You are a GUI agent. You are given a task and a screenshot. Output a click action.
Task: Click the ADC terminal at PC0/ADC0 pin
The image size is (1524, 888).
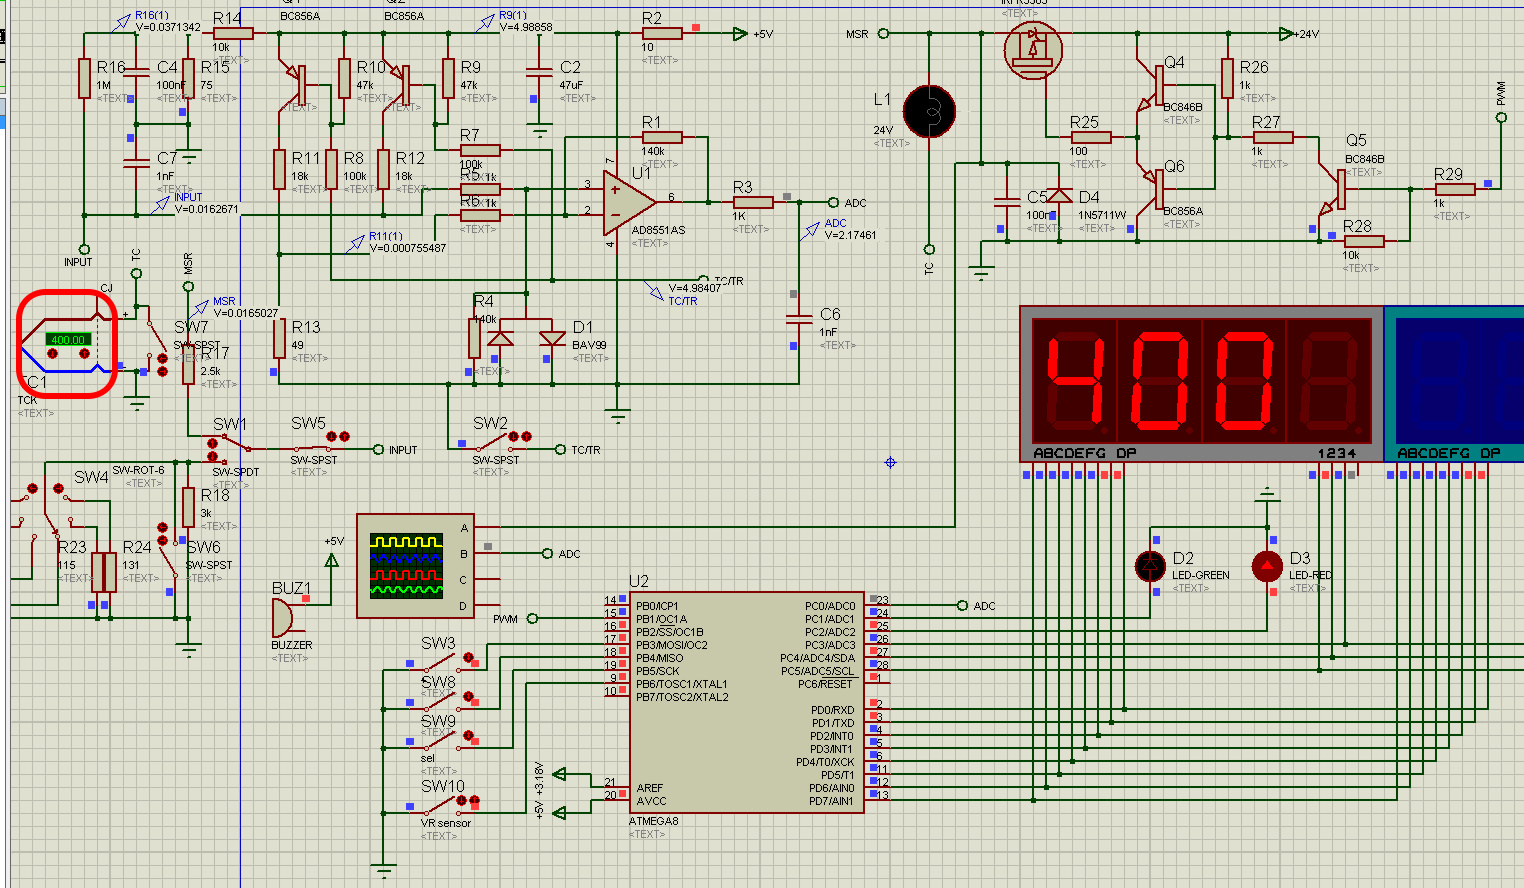click(962, 606)
